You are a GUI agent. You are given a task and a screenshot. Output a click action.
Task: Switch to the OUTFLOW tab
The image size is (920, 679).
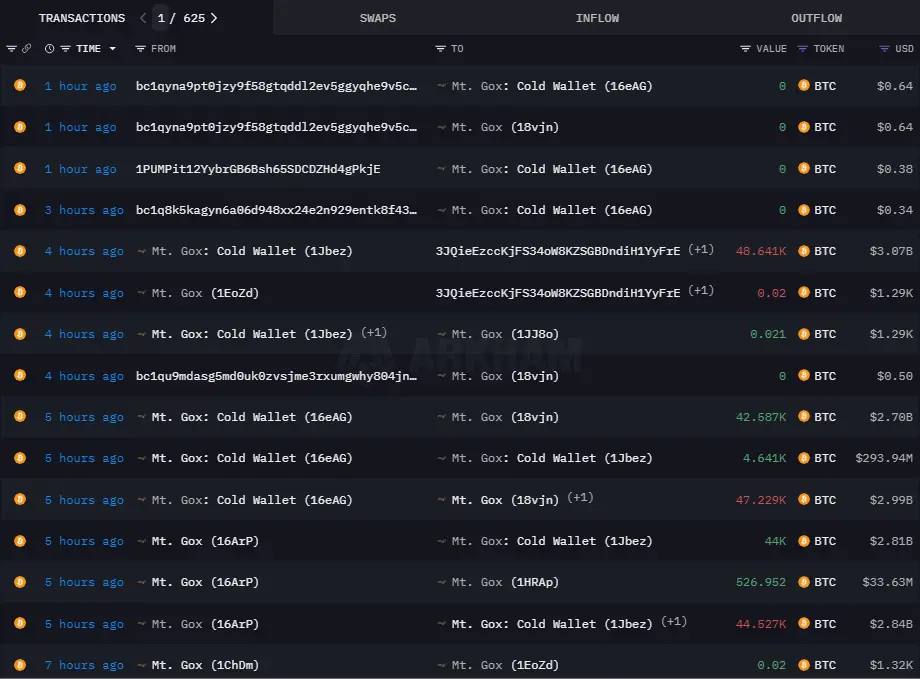point(816,18)
